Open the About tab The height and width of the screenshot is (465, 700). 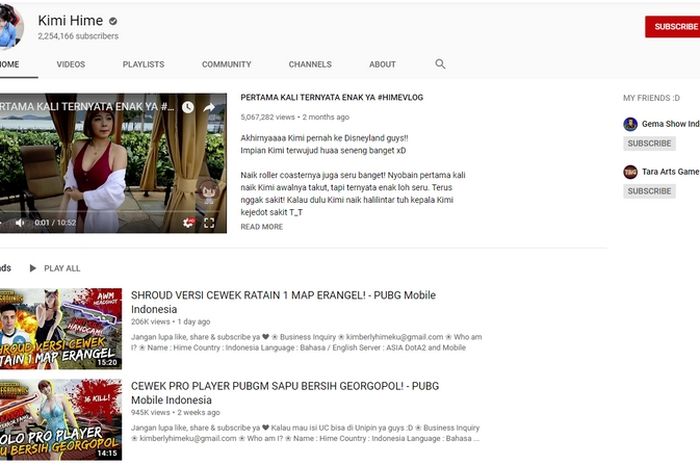click(382, 64)
